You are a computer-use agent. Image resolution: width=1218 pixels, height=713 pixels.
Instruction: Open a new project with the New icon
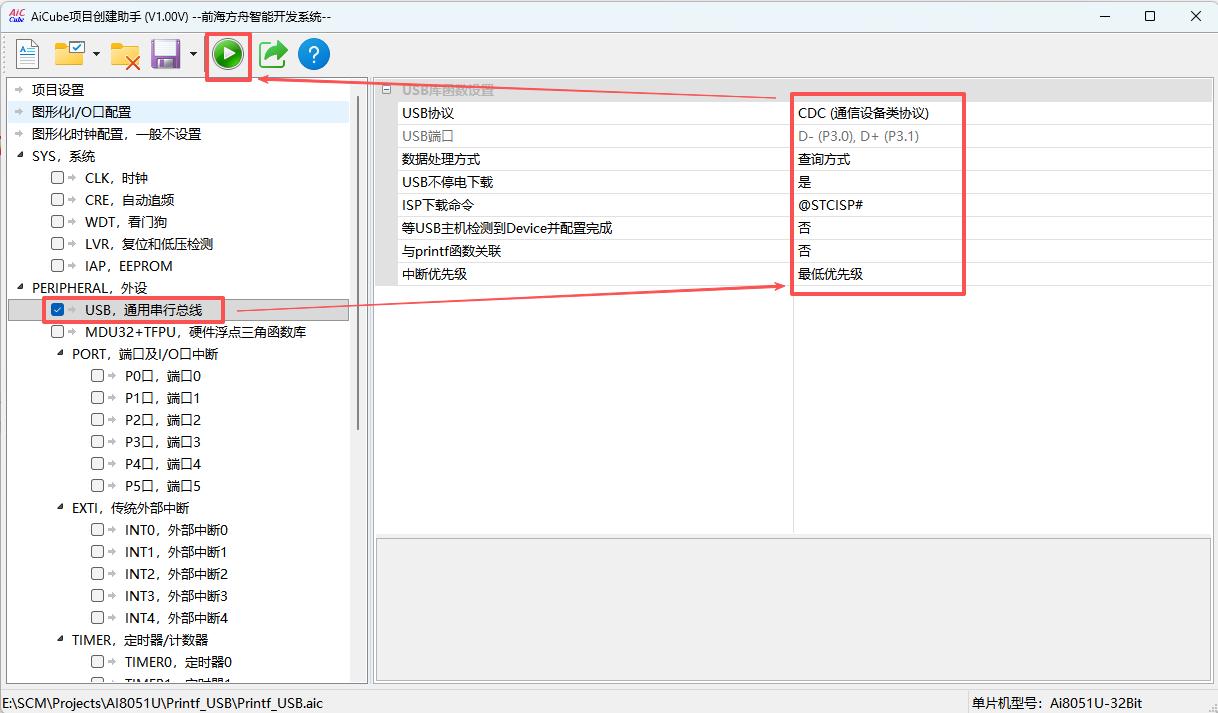click(27, 54)
